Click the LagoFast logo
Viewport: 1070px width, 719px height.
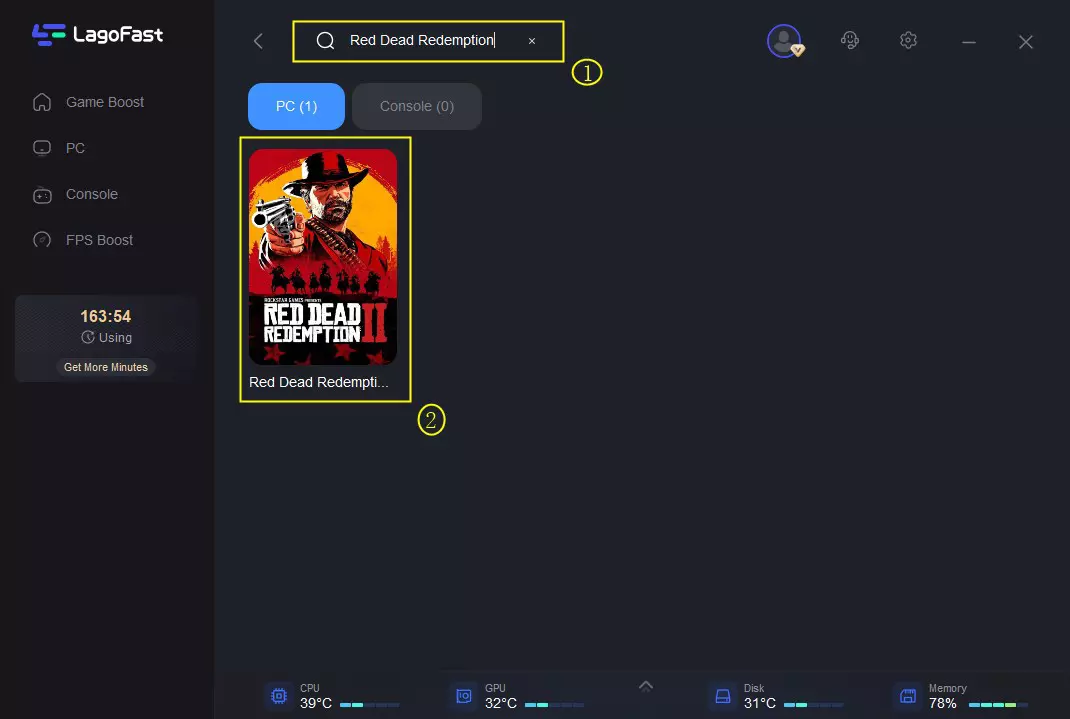[x=97, y=35]
